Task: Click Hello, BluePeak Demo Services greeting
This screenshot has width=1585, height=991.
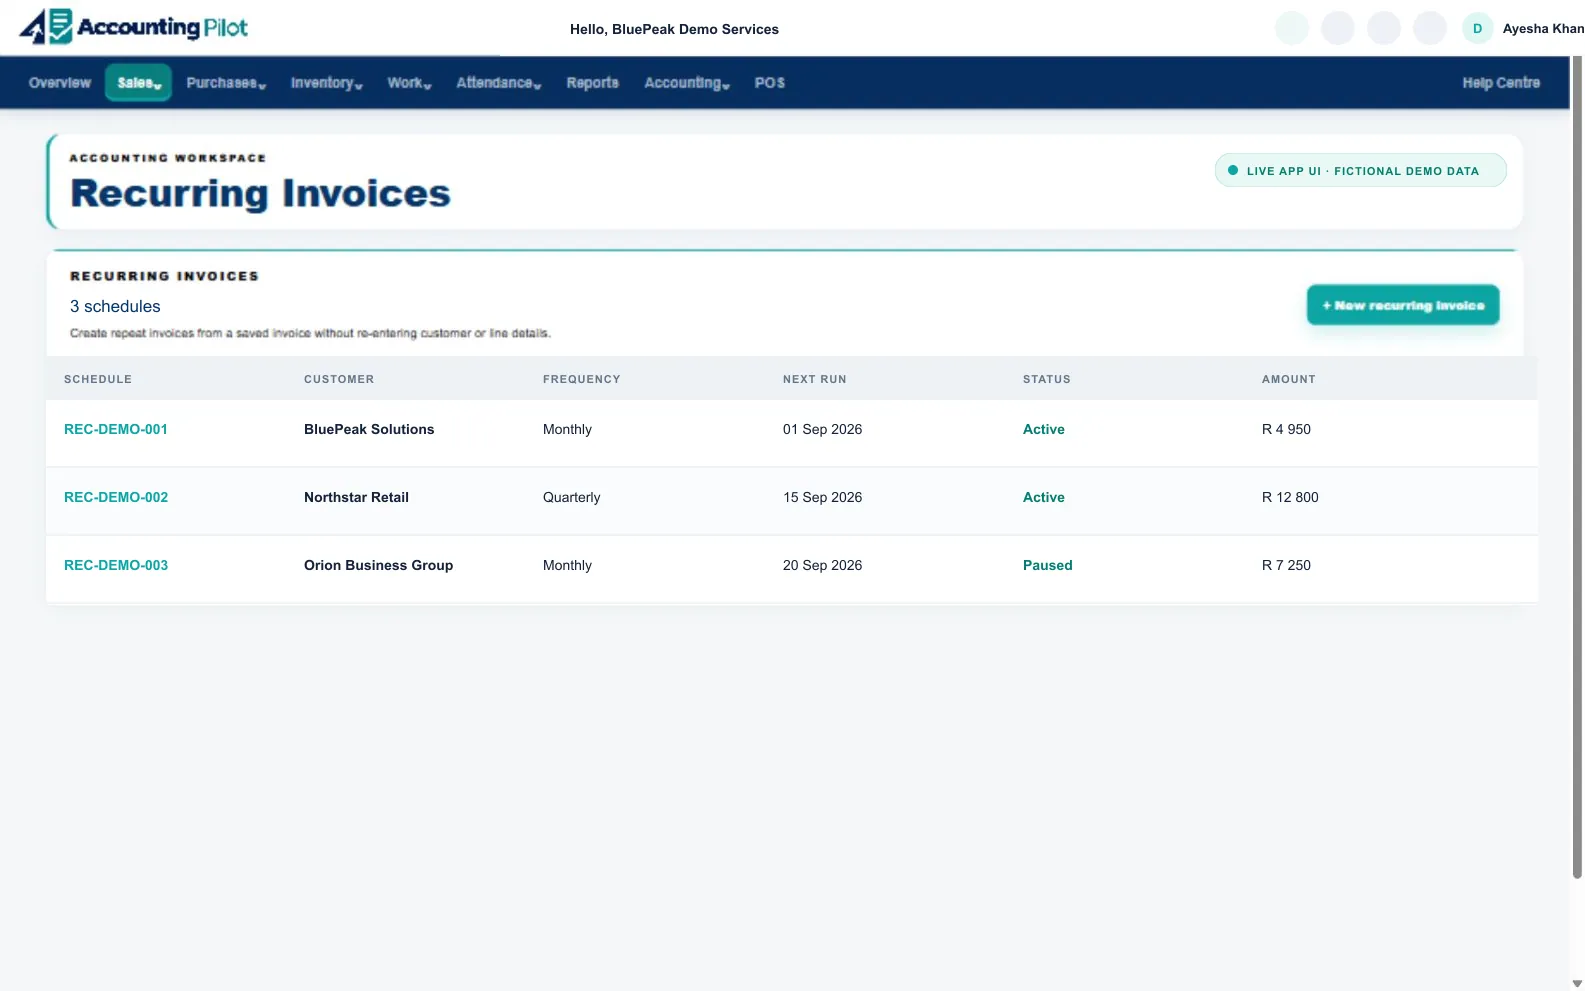Action: (674, 29)
